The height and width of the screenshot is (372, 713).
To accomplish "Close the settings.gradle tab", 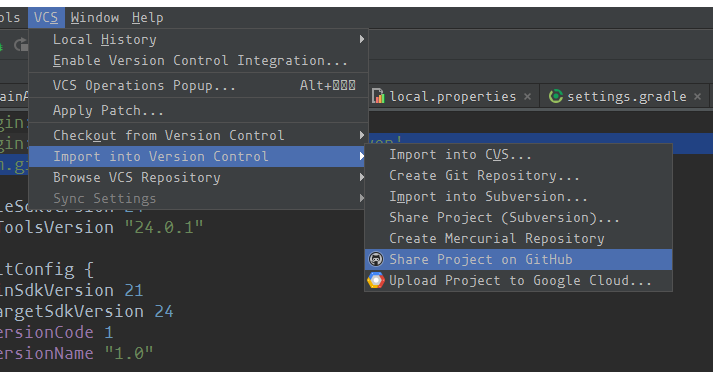I will (x=698, y=96).
